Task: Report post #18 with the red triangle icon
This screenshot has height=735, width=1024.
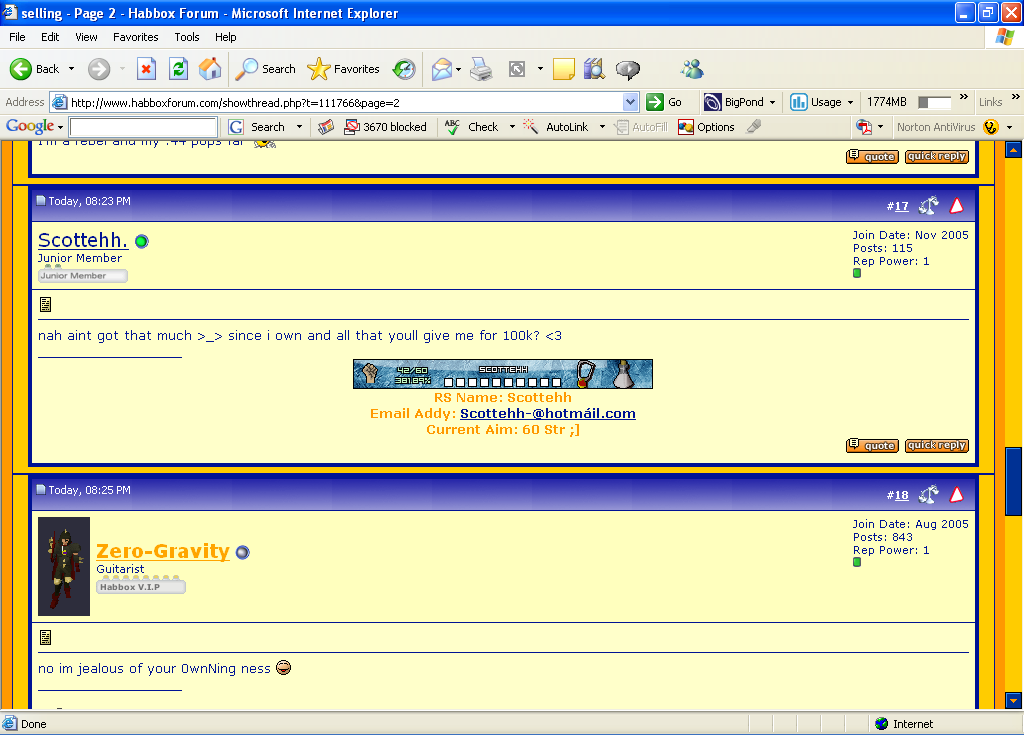Action: click(957, 495)
